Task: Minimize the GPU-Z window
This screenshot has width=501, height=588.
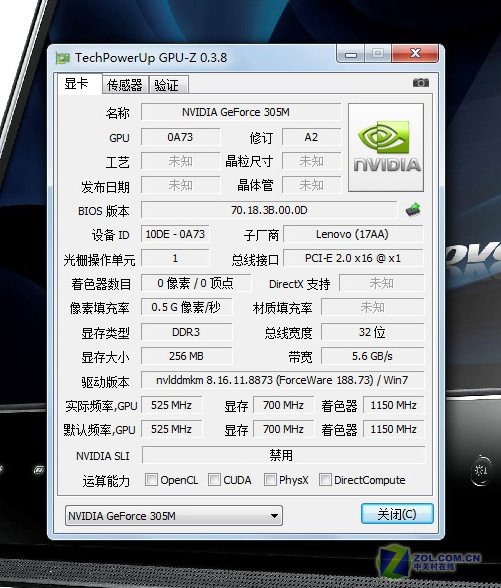Action: (351, 54)
